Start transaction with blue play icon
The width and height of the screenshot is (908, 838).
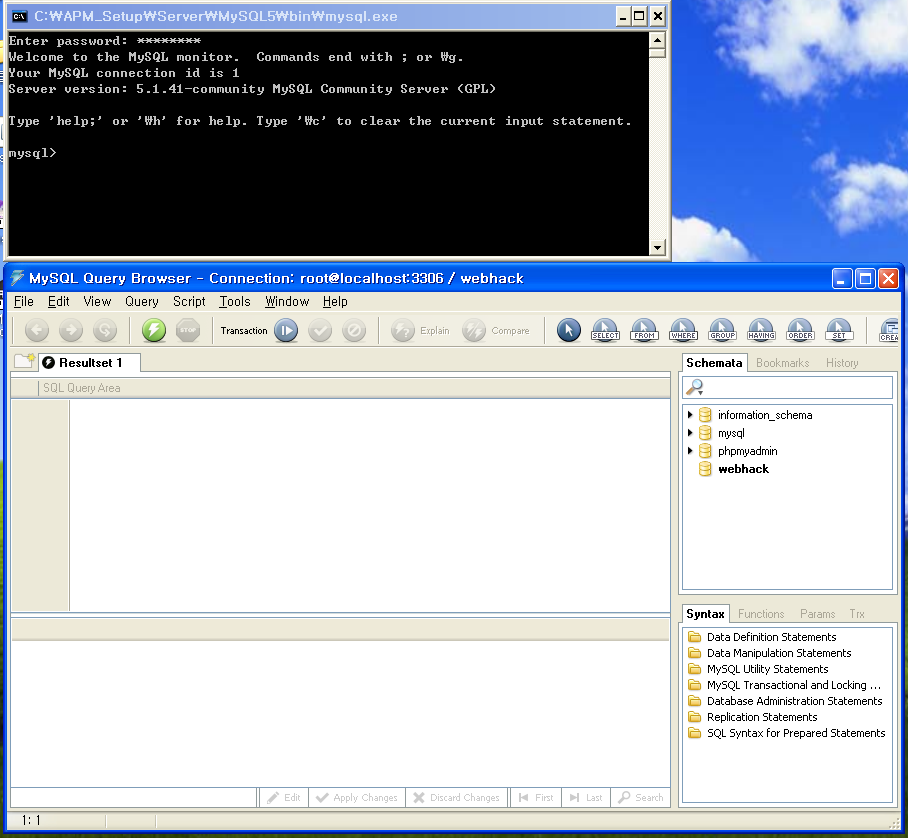pos(286,330)
